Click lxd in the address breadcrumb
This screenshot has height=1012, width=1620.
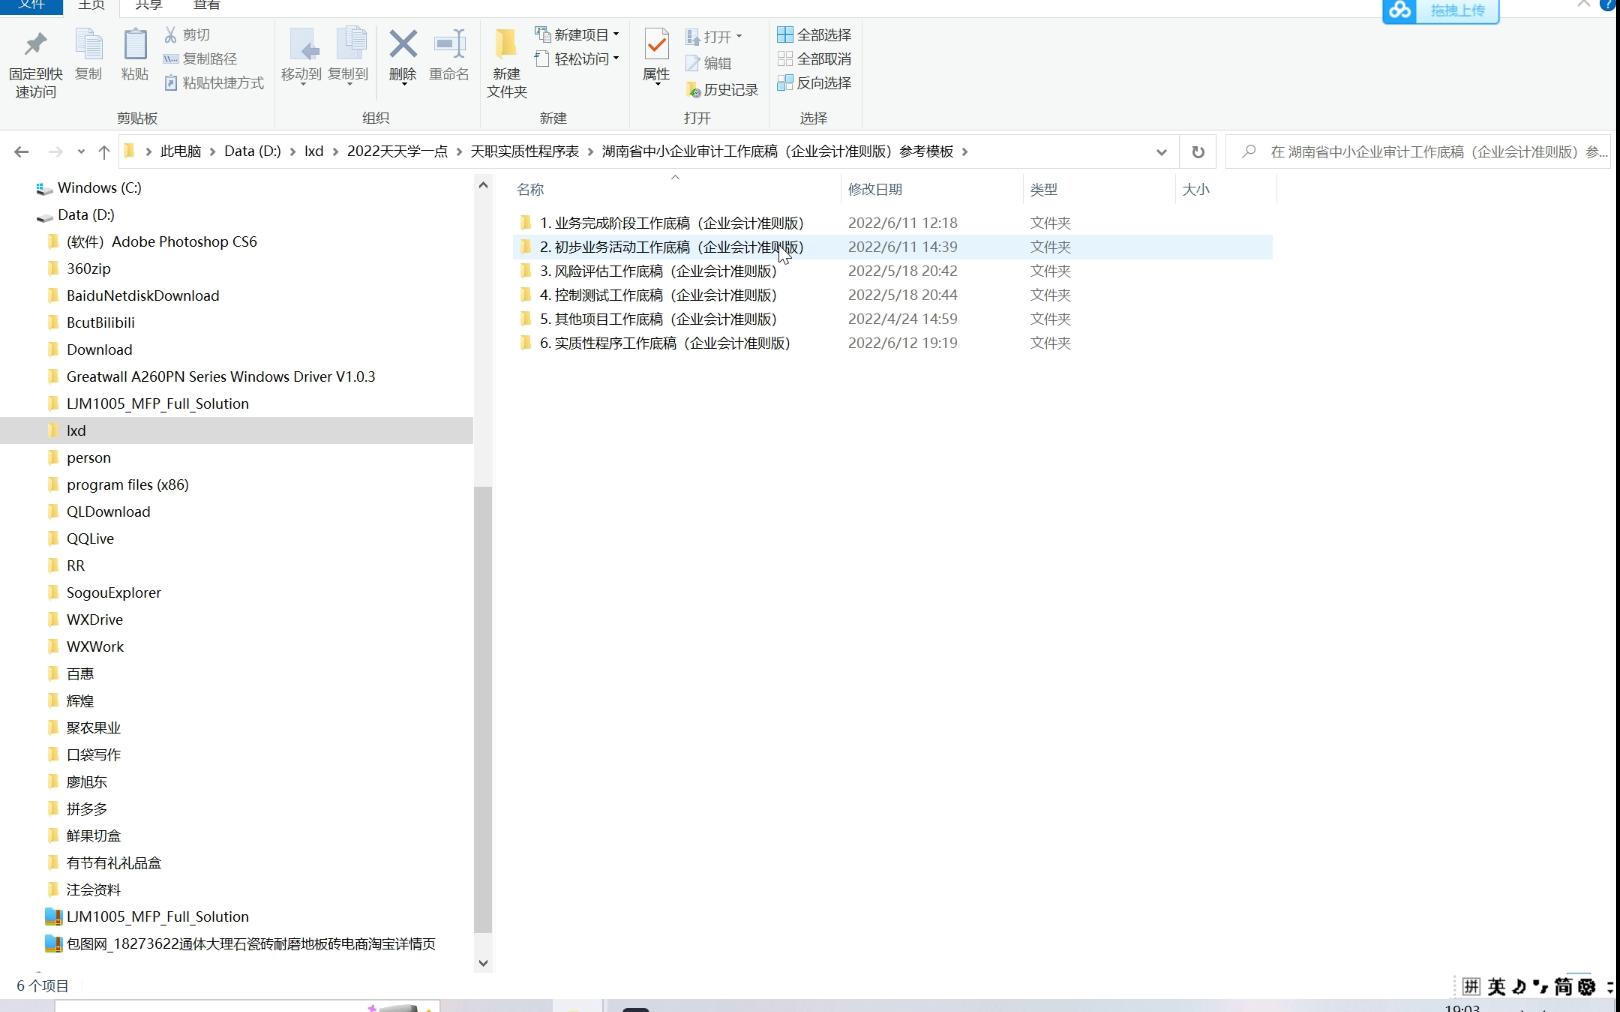(x=314, y=152)
